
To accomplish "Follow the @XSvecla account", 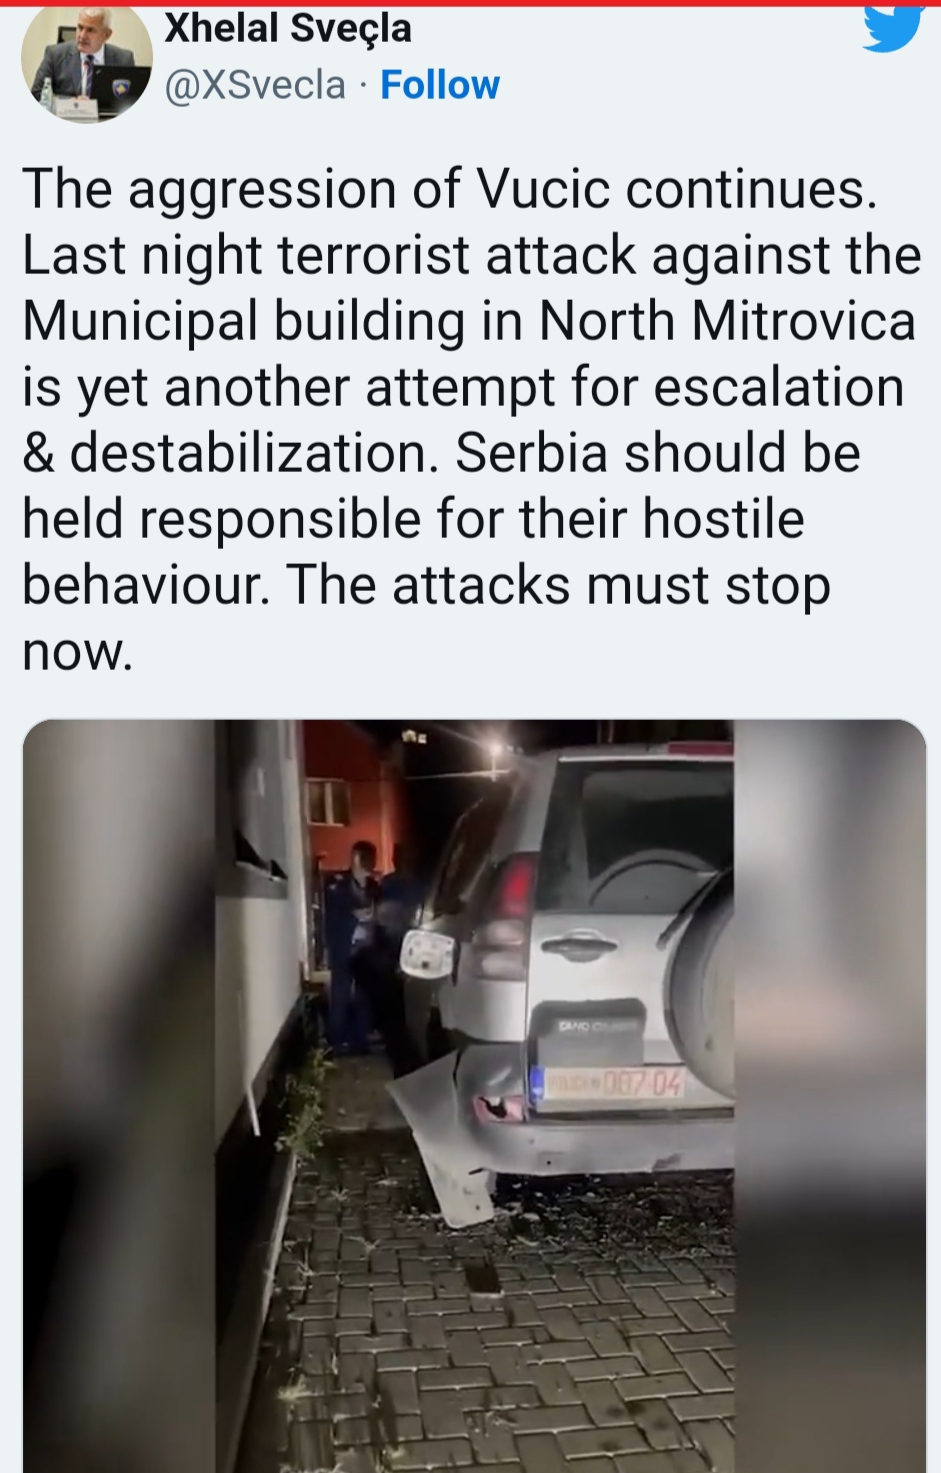I will click(x=440, y=85).
